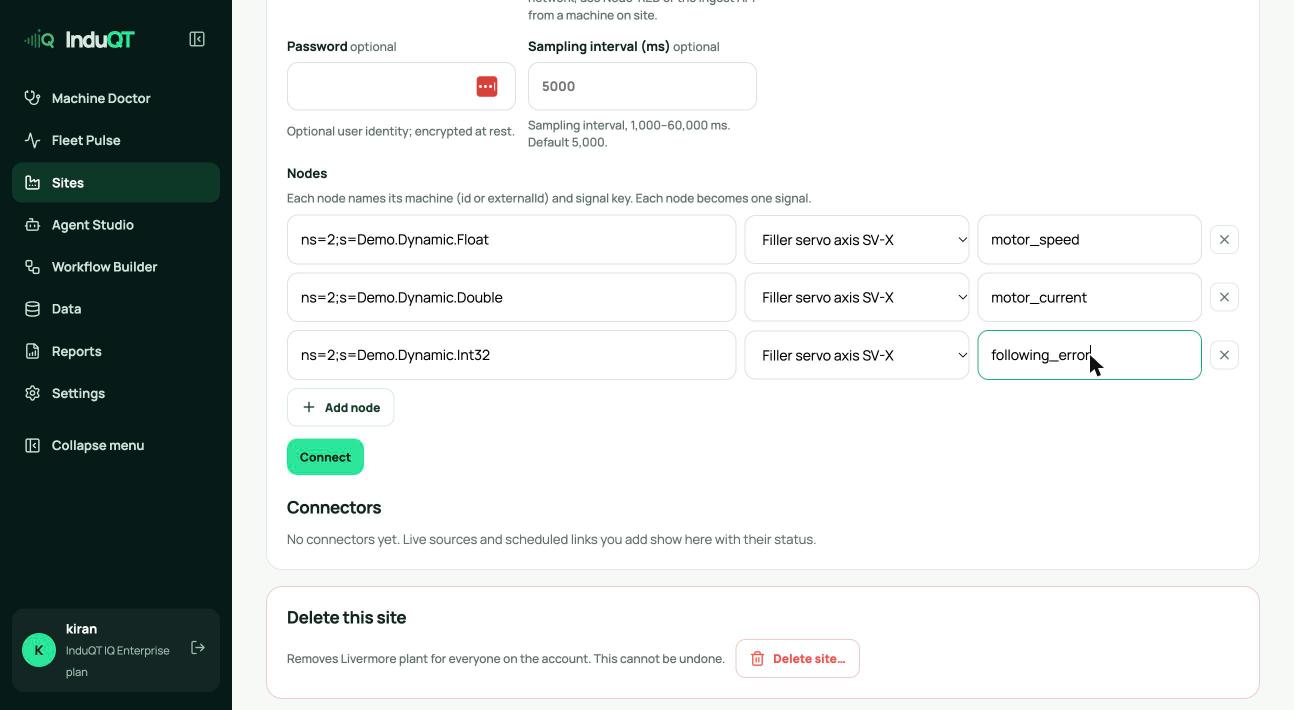1294x710 pixels.
Task: Click the red password manager icon
Action: (487, 87)
